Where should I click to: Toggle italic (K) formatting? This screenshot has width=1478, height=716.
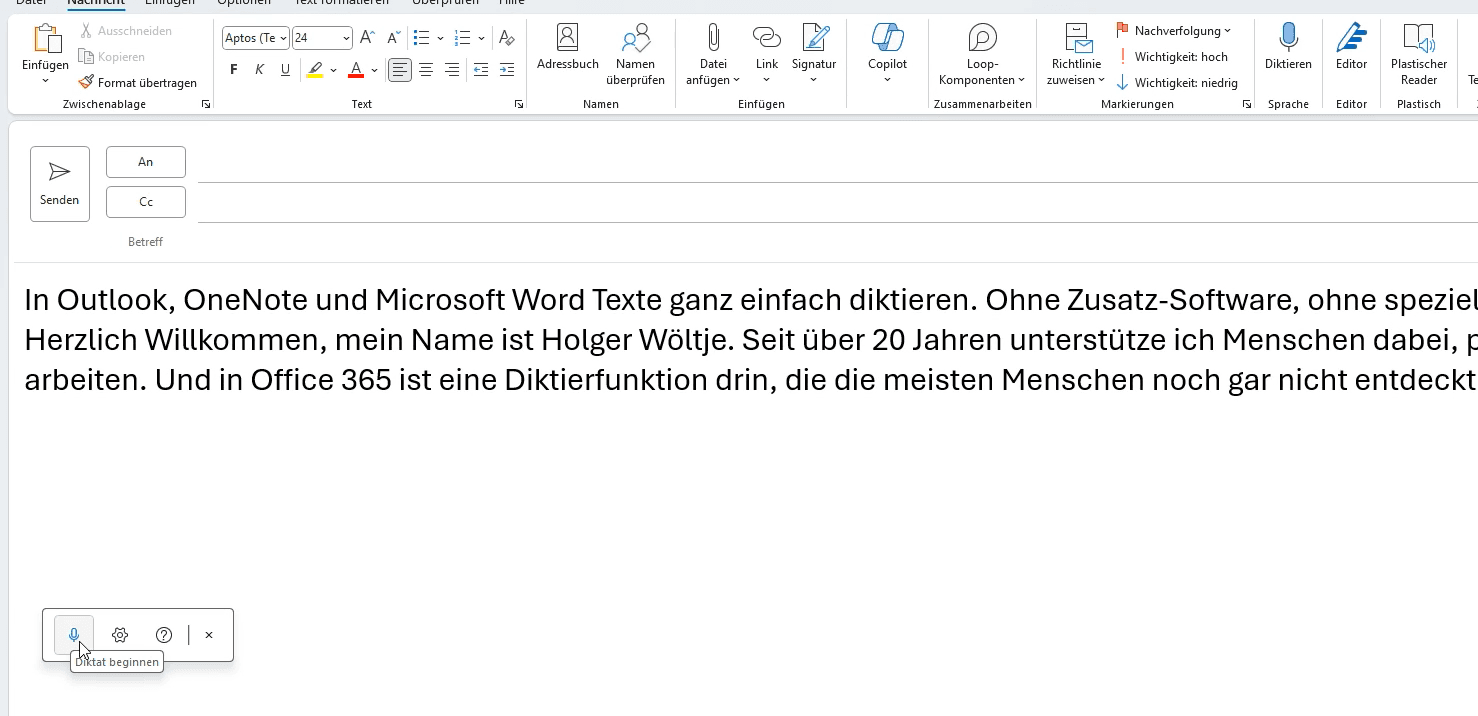coord(259,70)
